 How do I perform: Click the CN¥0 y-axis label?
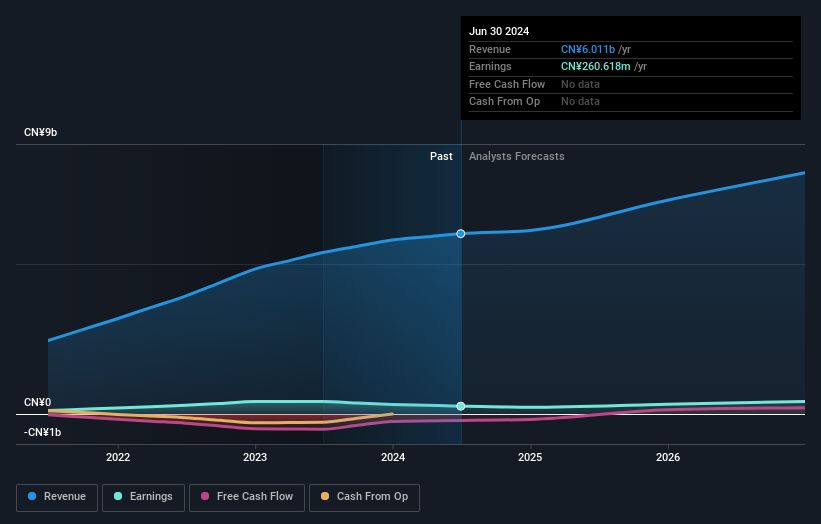pyautogui.click(x=38, y=403)
